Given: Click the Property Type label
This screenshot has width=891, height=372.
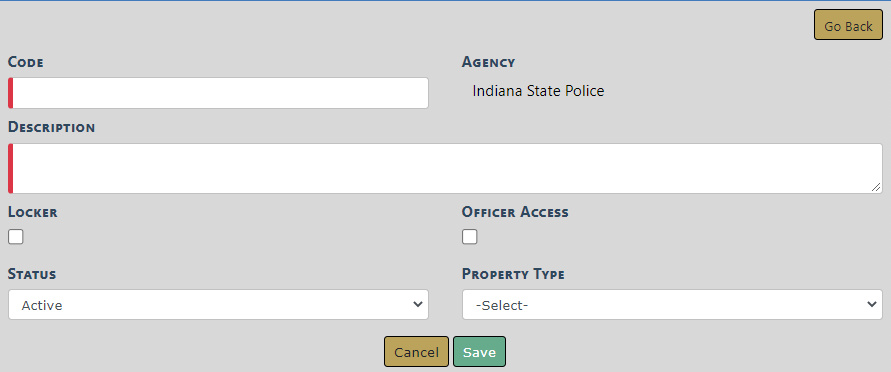Looking at the screenshot, I should [513, 274].
